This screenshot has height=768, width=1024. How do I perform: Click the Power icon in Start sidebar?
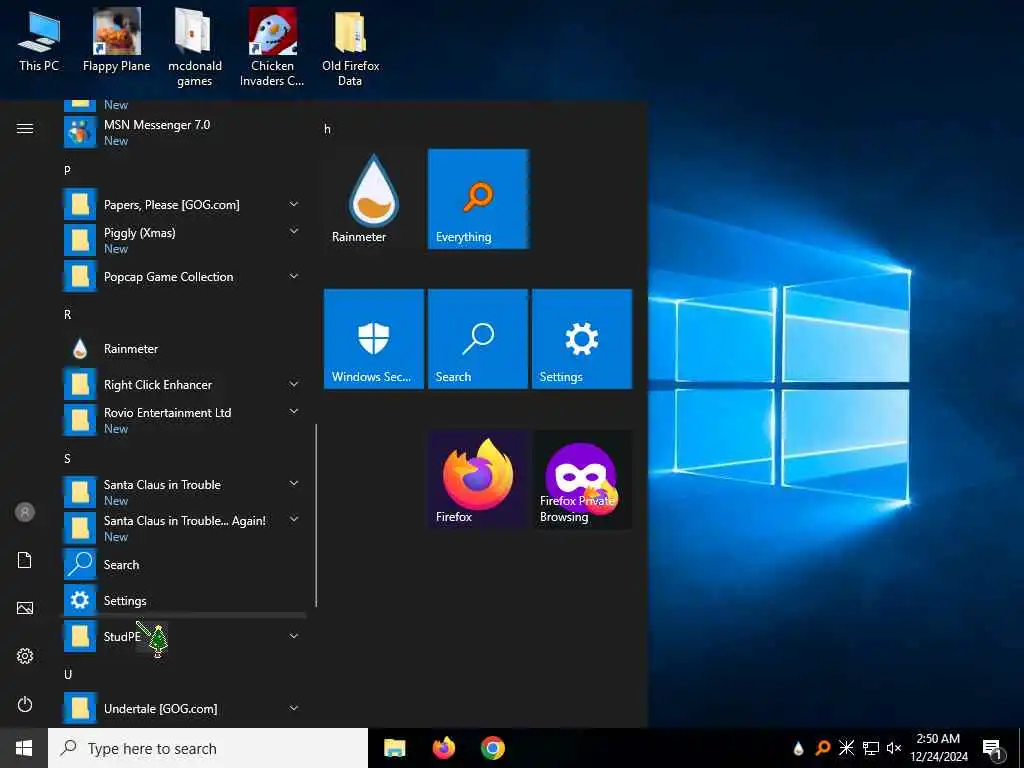(x=25, y=705)
